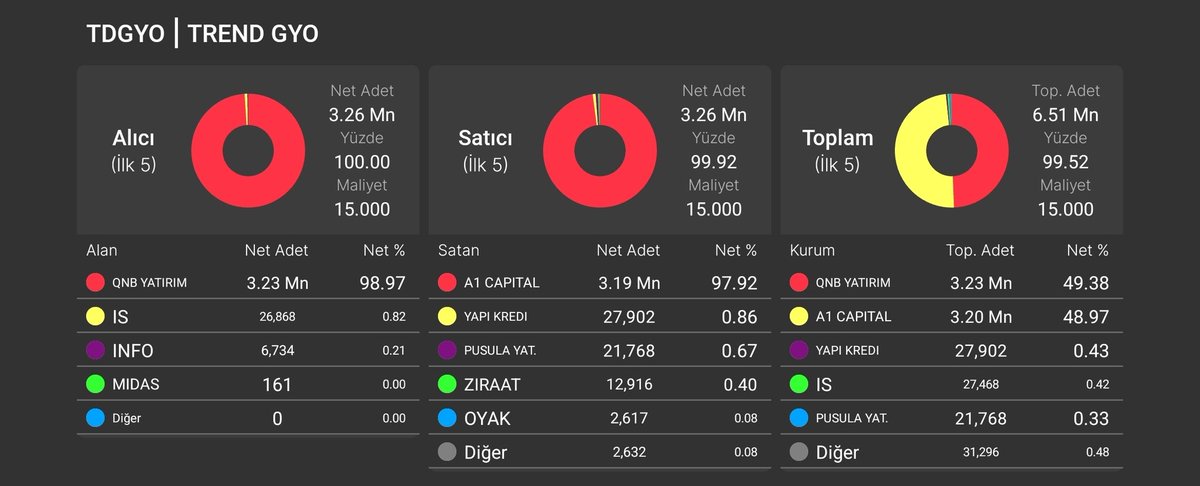This screenshot has height=486, width=1200.
Task: Click the Alıcı donut chart
Action: 247,151
